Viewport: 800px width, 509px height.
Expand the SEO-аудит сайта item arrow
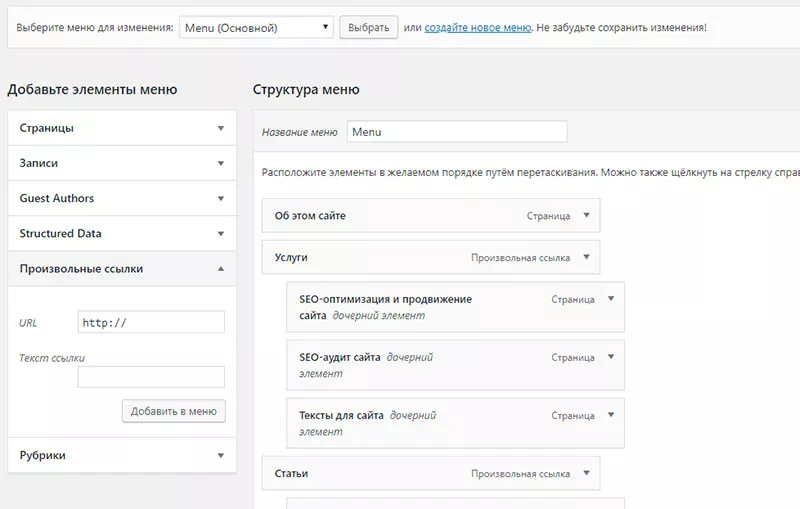coord(611,357)
